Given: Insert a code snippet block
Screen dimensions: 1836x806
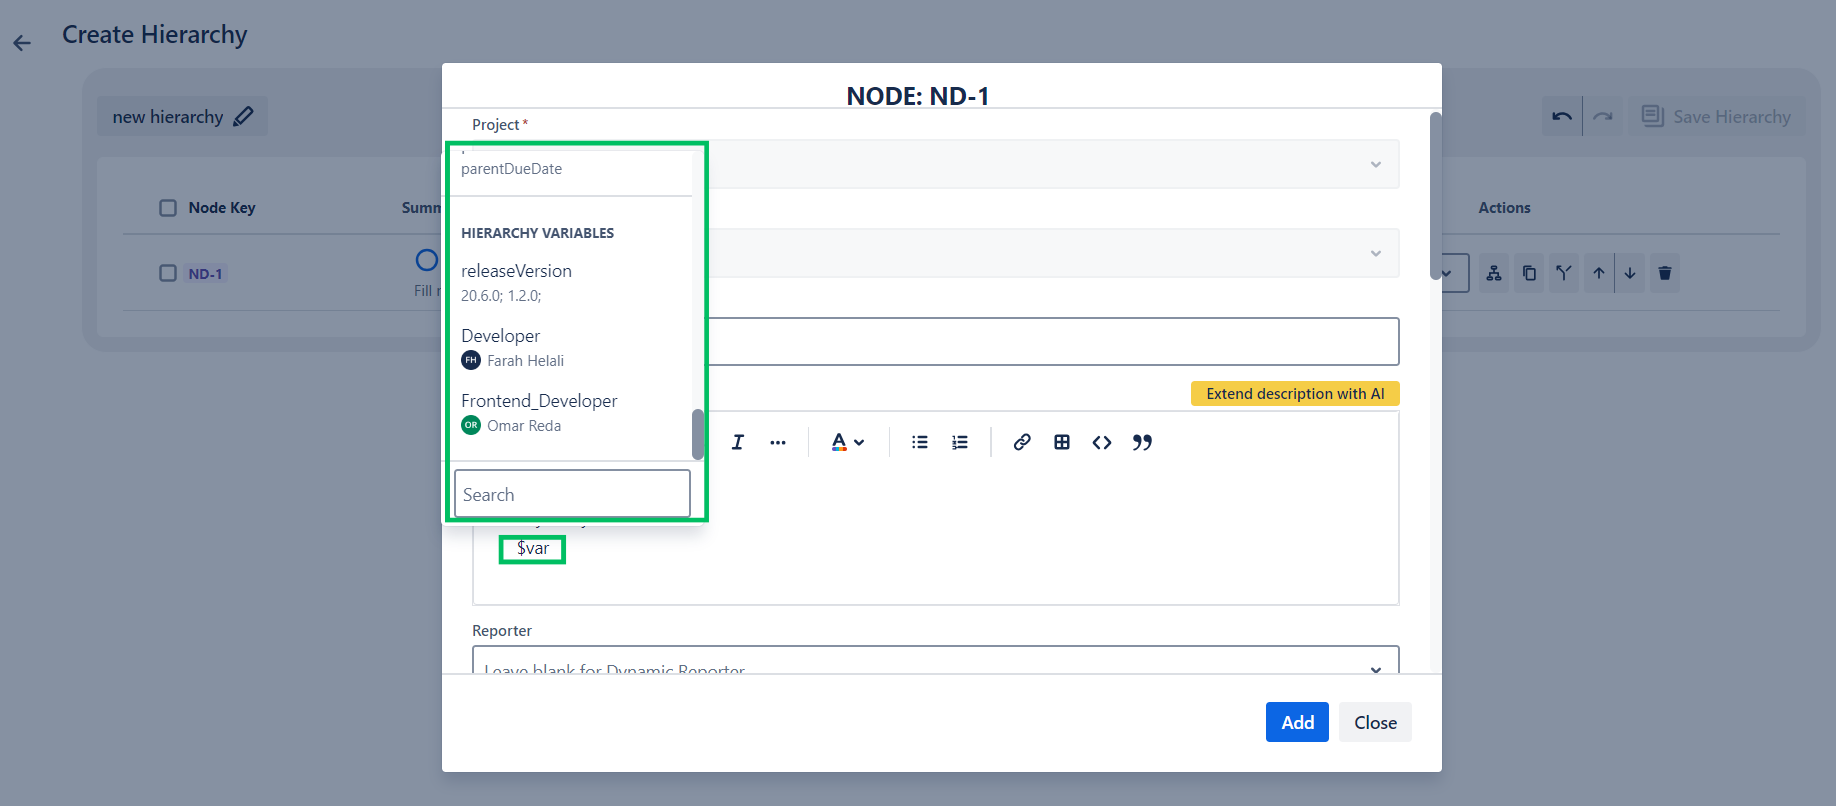Looking at the screenshot, I should [x=1101, y=442].
